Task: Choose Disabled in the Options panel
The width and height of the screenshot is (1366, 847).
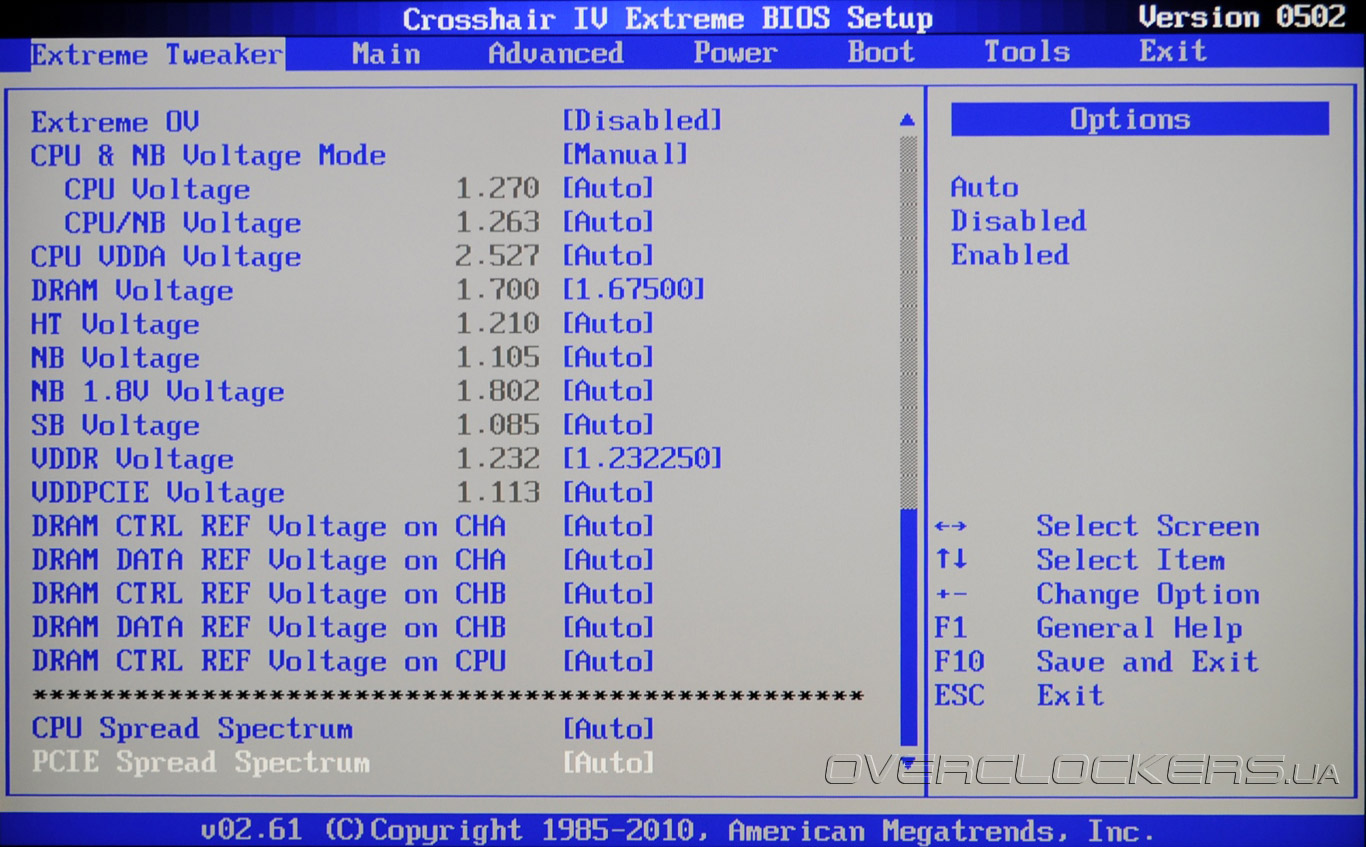Action: pyautogui.click(x=1018, y=221)
